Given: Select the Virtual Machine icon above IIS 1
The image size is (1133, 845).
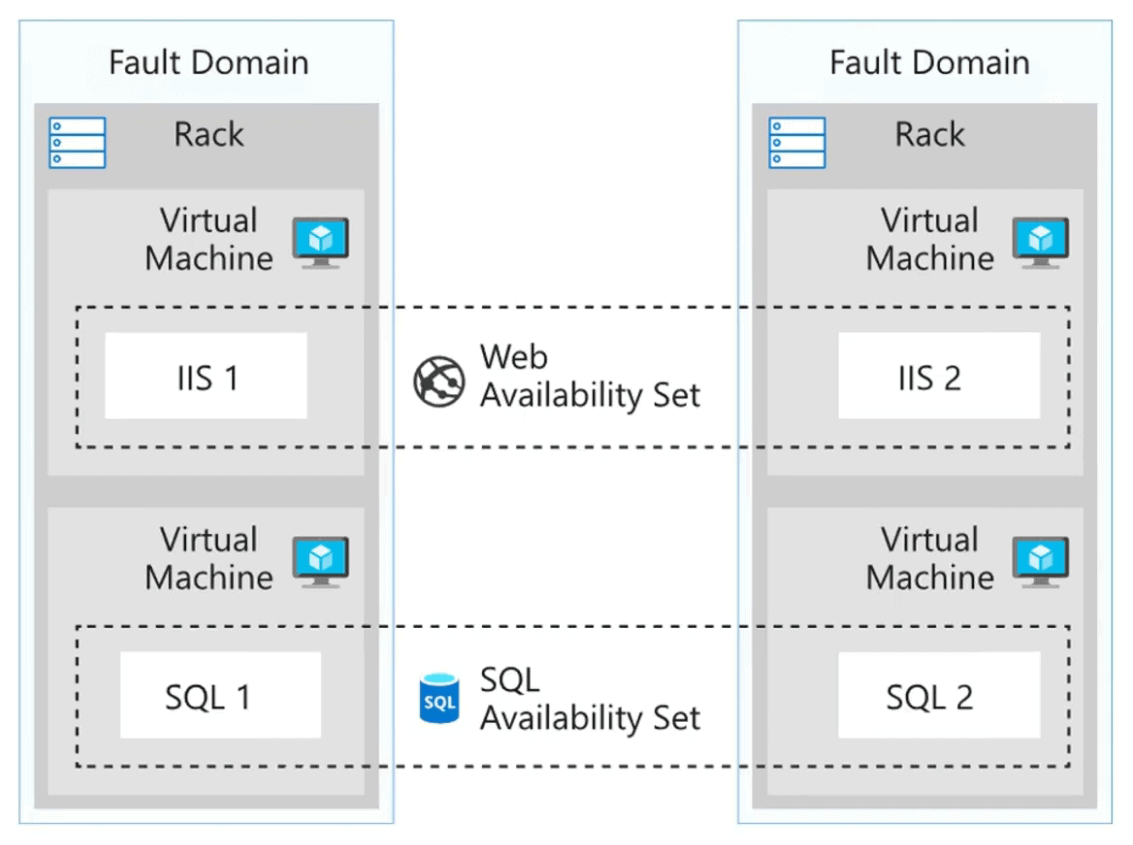Looking at the screenshot, I should pos(321,240).
